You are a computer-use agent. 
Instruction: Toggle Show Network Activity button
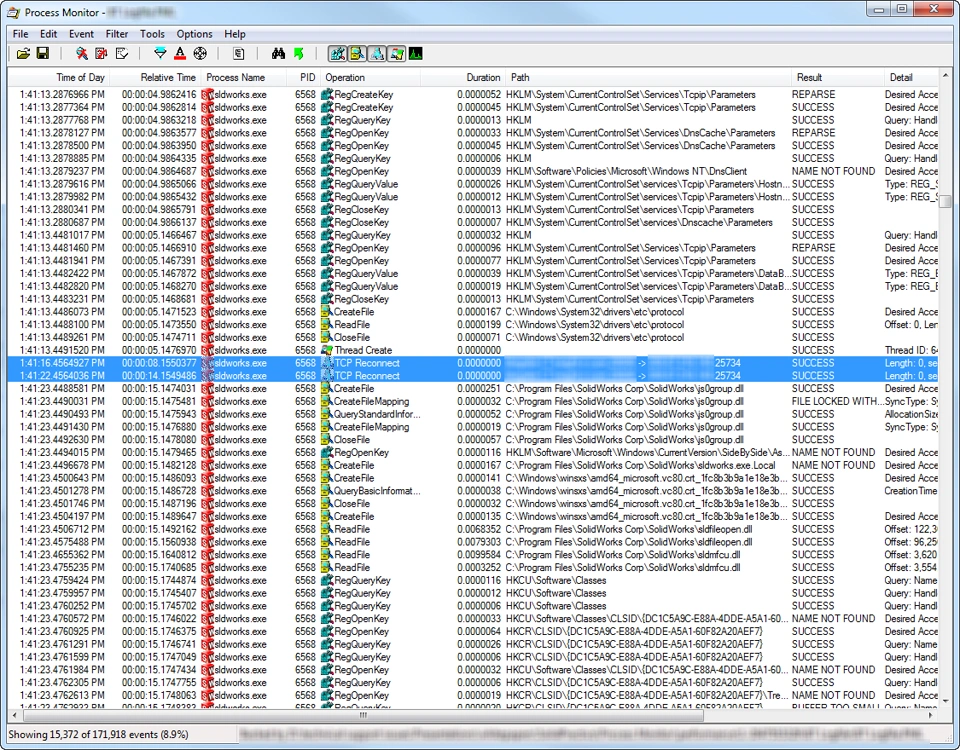coord(377,54)
